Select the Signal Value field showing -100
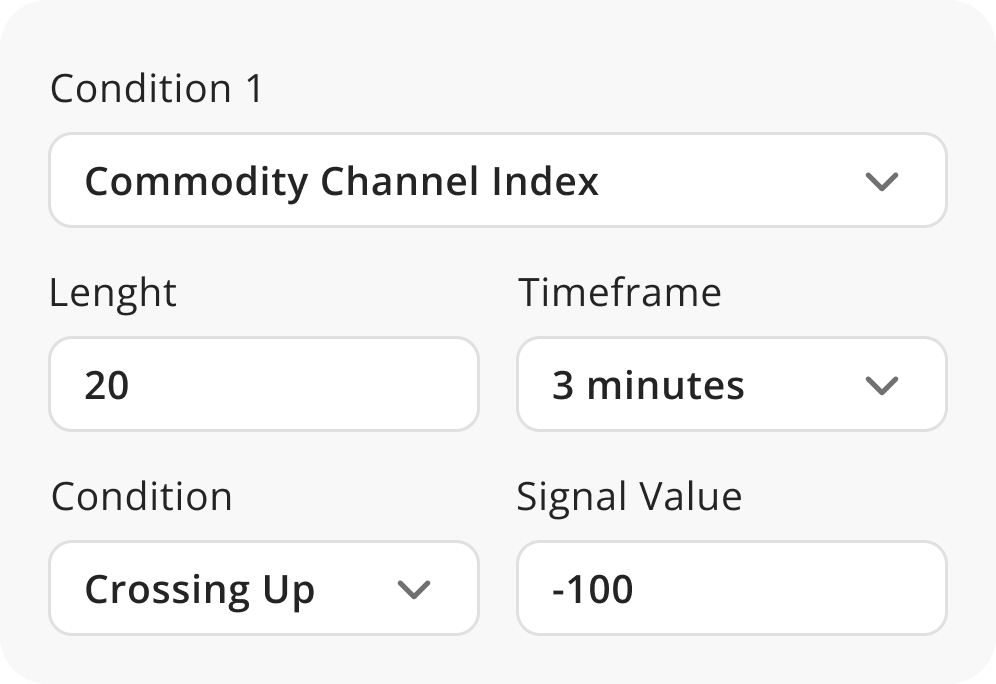The image size is (996, 684). (730, 589)
